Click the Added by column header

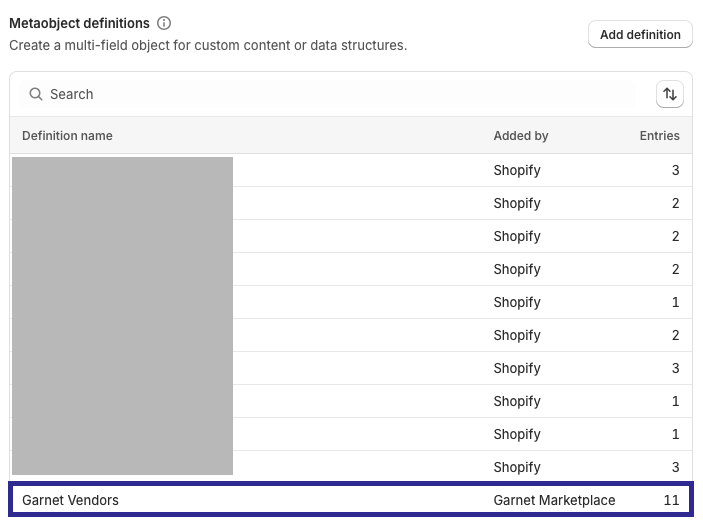click(x=521, y=135)
